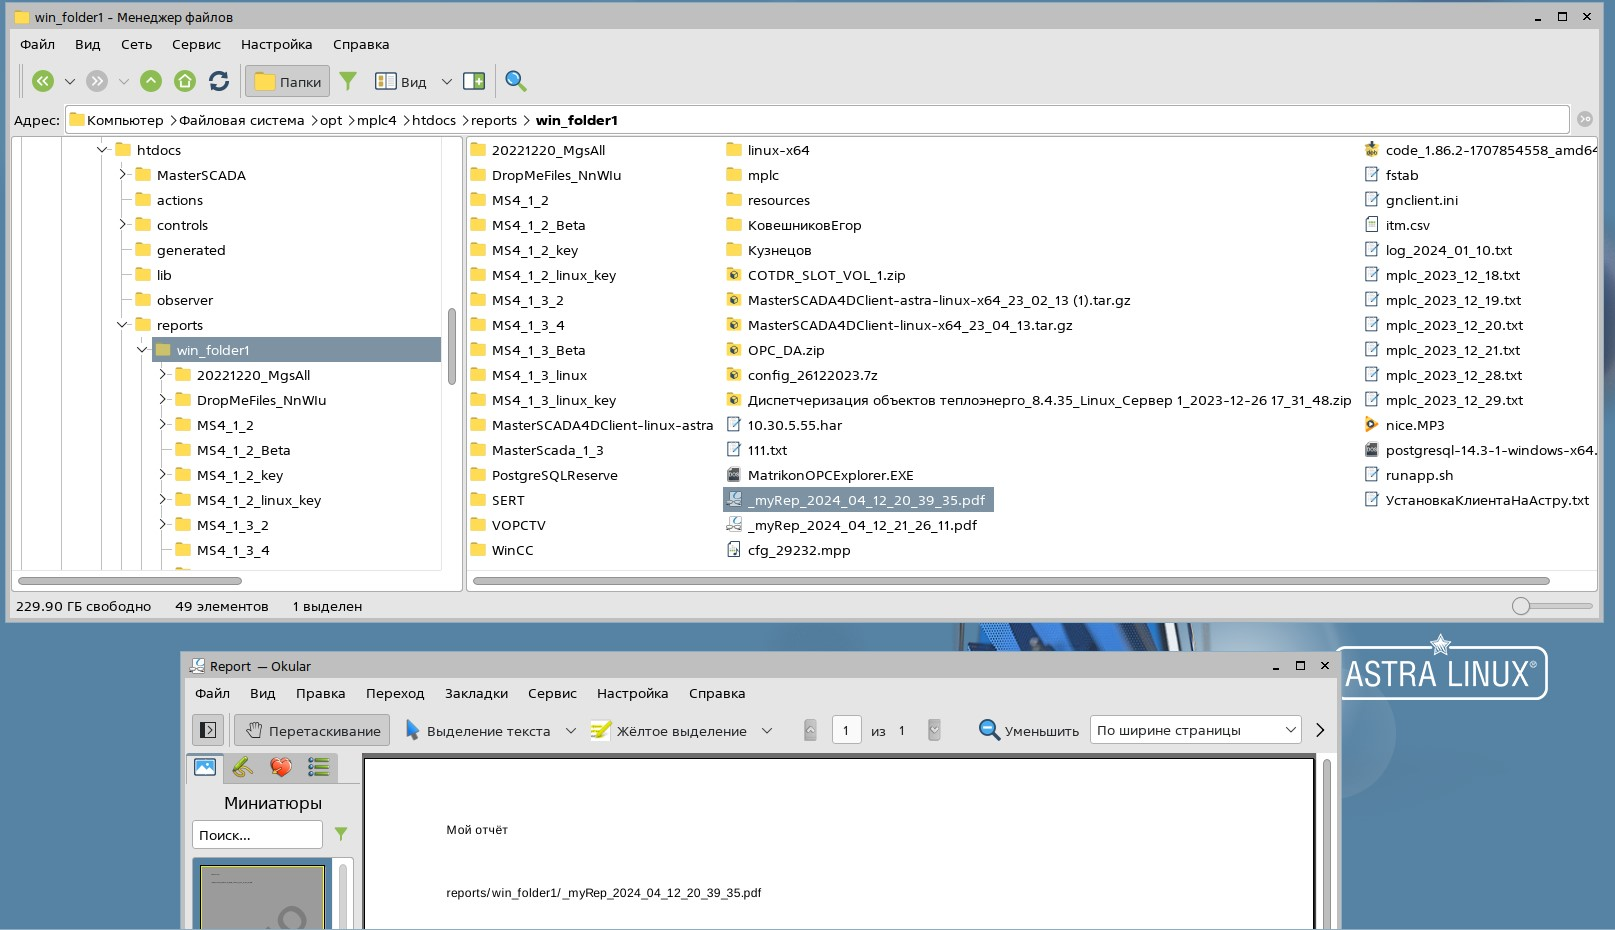1615x930 pixels.
Task: Click the home folder icon
Action: [185, 82]
